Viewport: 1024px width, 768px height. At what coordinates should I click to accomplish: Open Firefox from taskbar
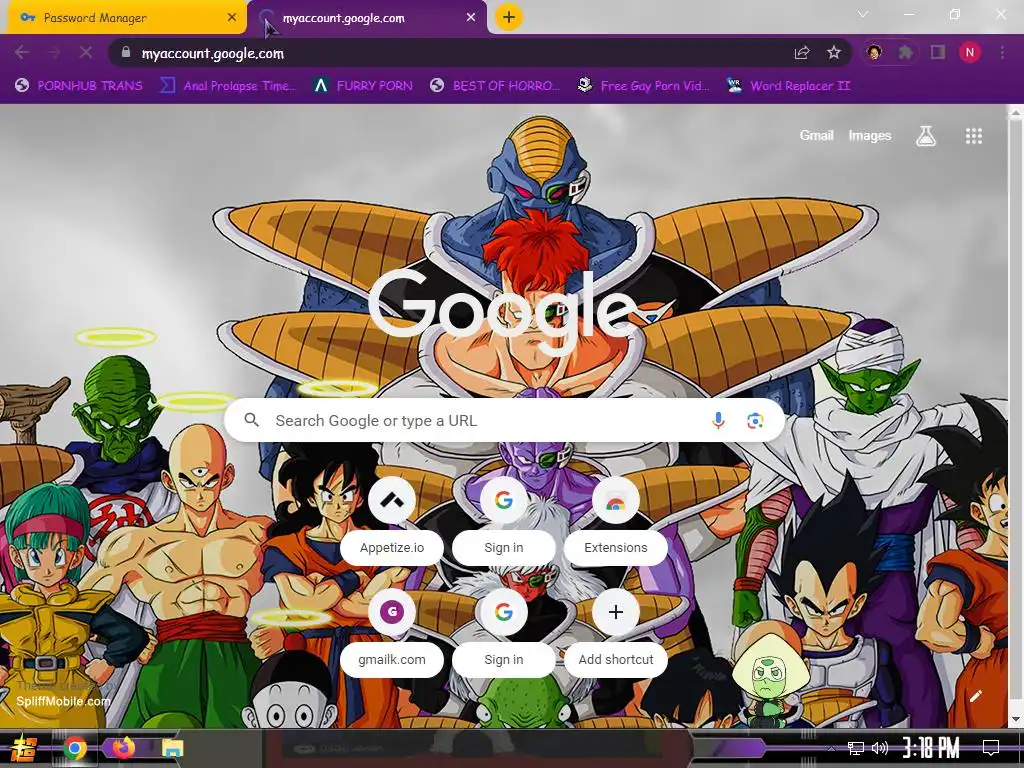click(x=123, y=747)
